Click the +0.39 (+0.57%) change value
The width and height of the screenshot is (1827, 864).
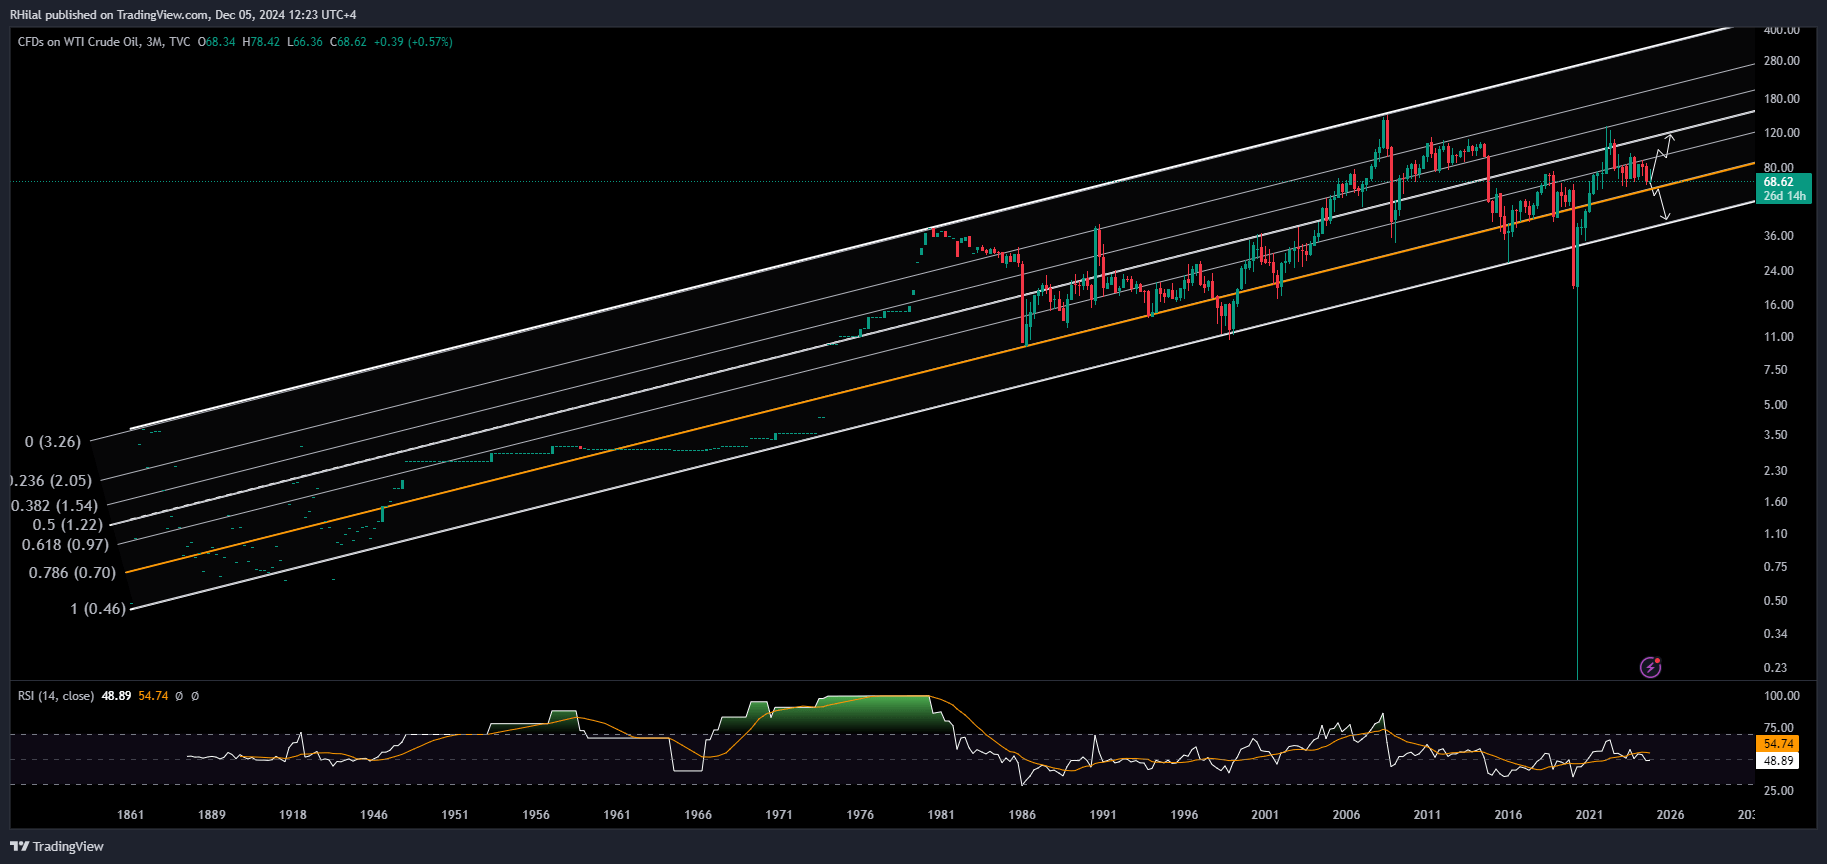(413, 42)
